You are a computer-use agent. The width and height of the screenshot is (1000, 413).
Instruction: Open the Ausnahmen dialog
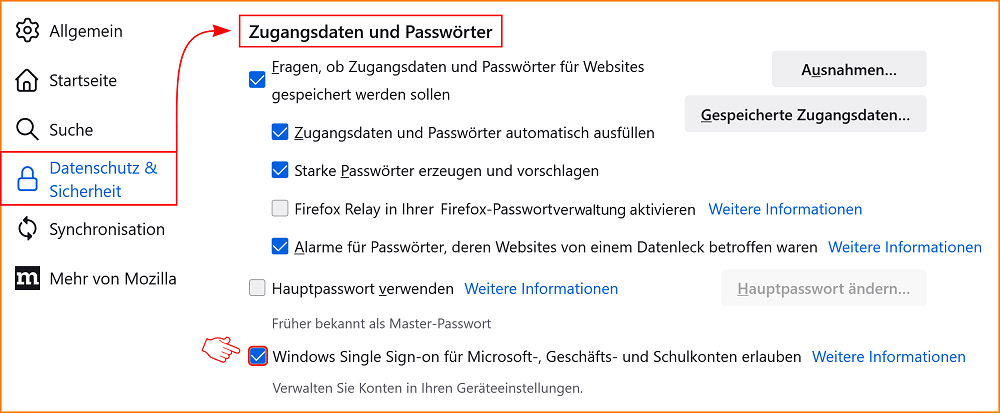click(x=849, y=70)
